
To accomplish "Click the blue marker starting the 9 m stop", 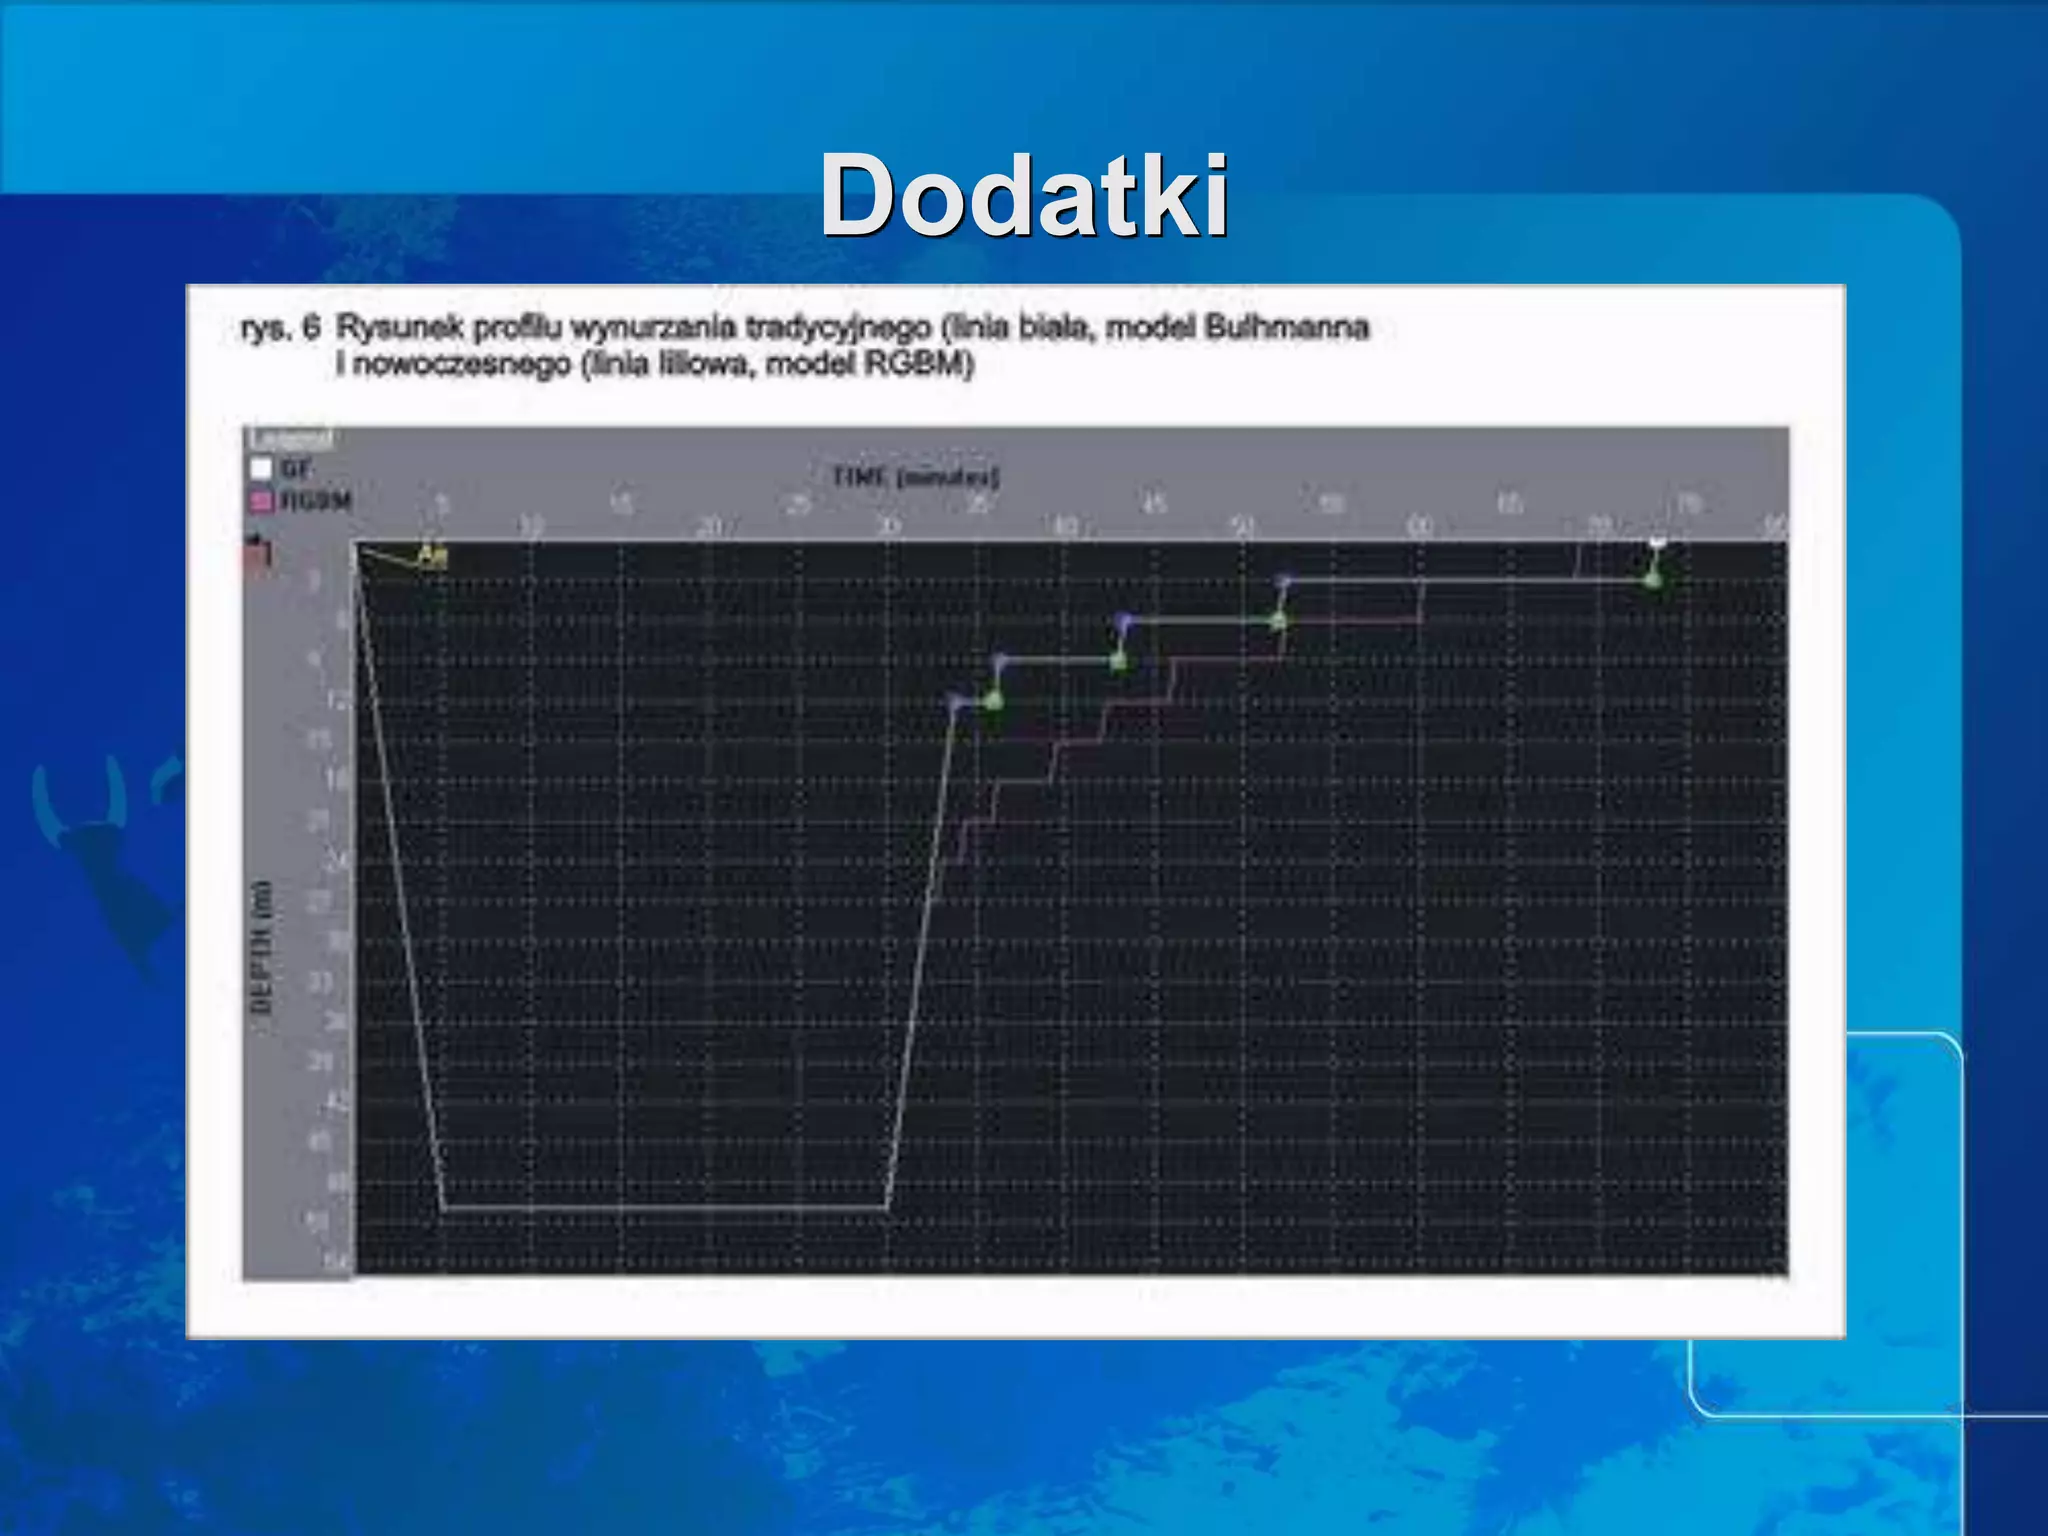I will click(1000, 661).
